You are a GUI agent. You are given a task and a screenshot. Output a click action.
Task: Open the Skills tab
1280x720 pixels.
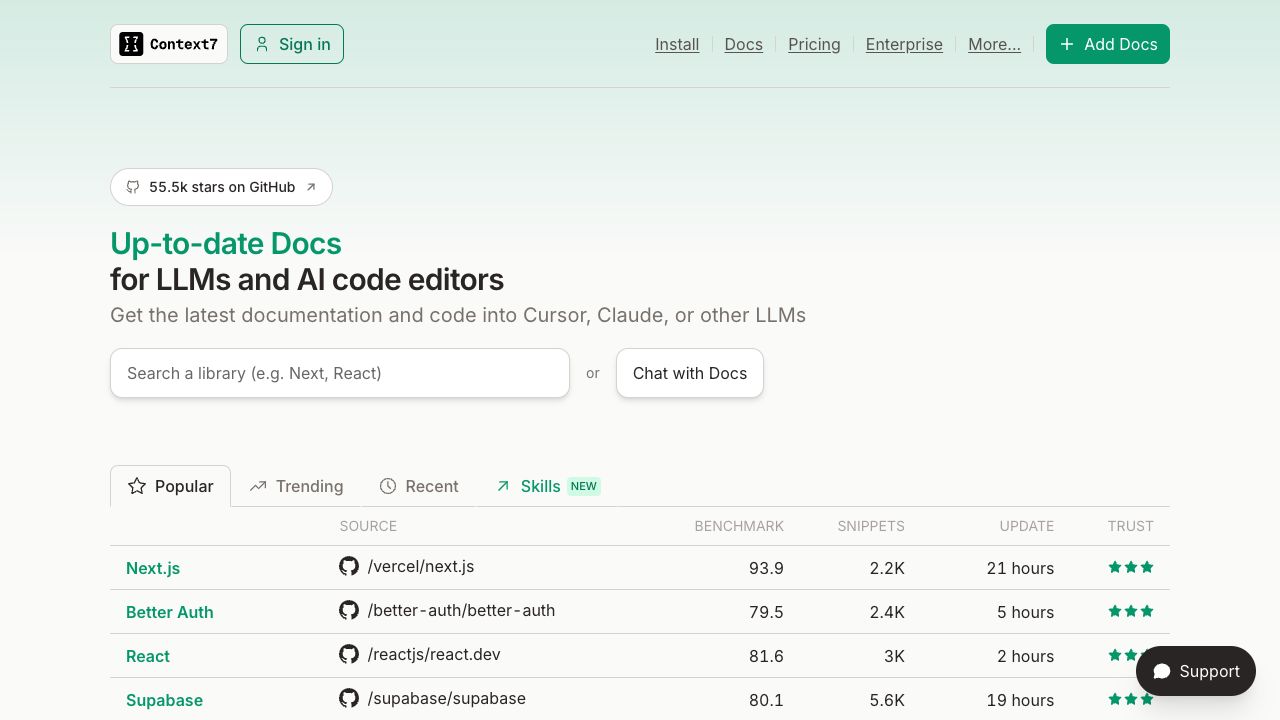(x=547, y=486)
